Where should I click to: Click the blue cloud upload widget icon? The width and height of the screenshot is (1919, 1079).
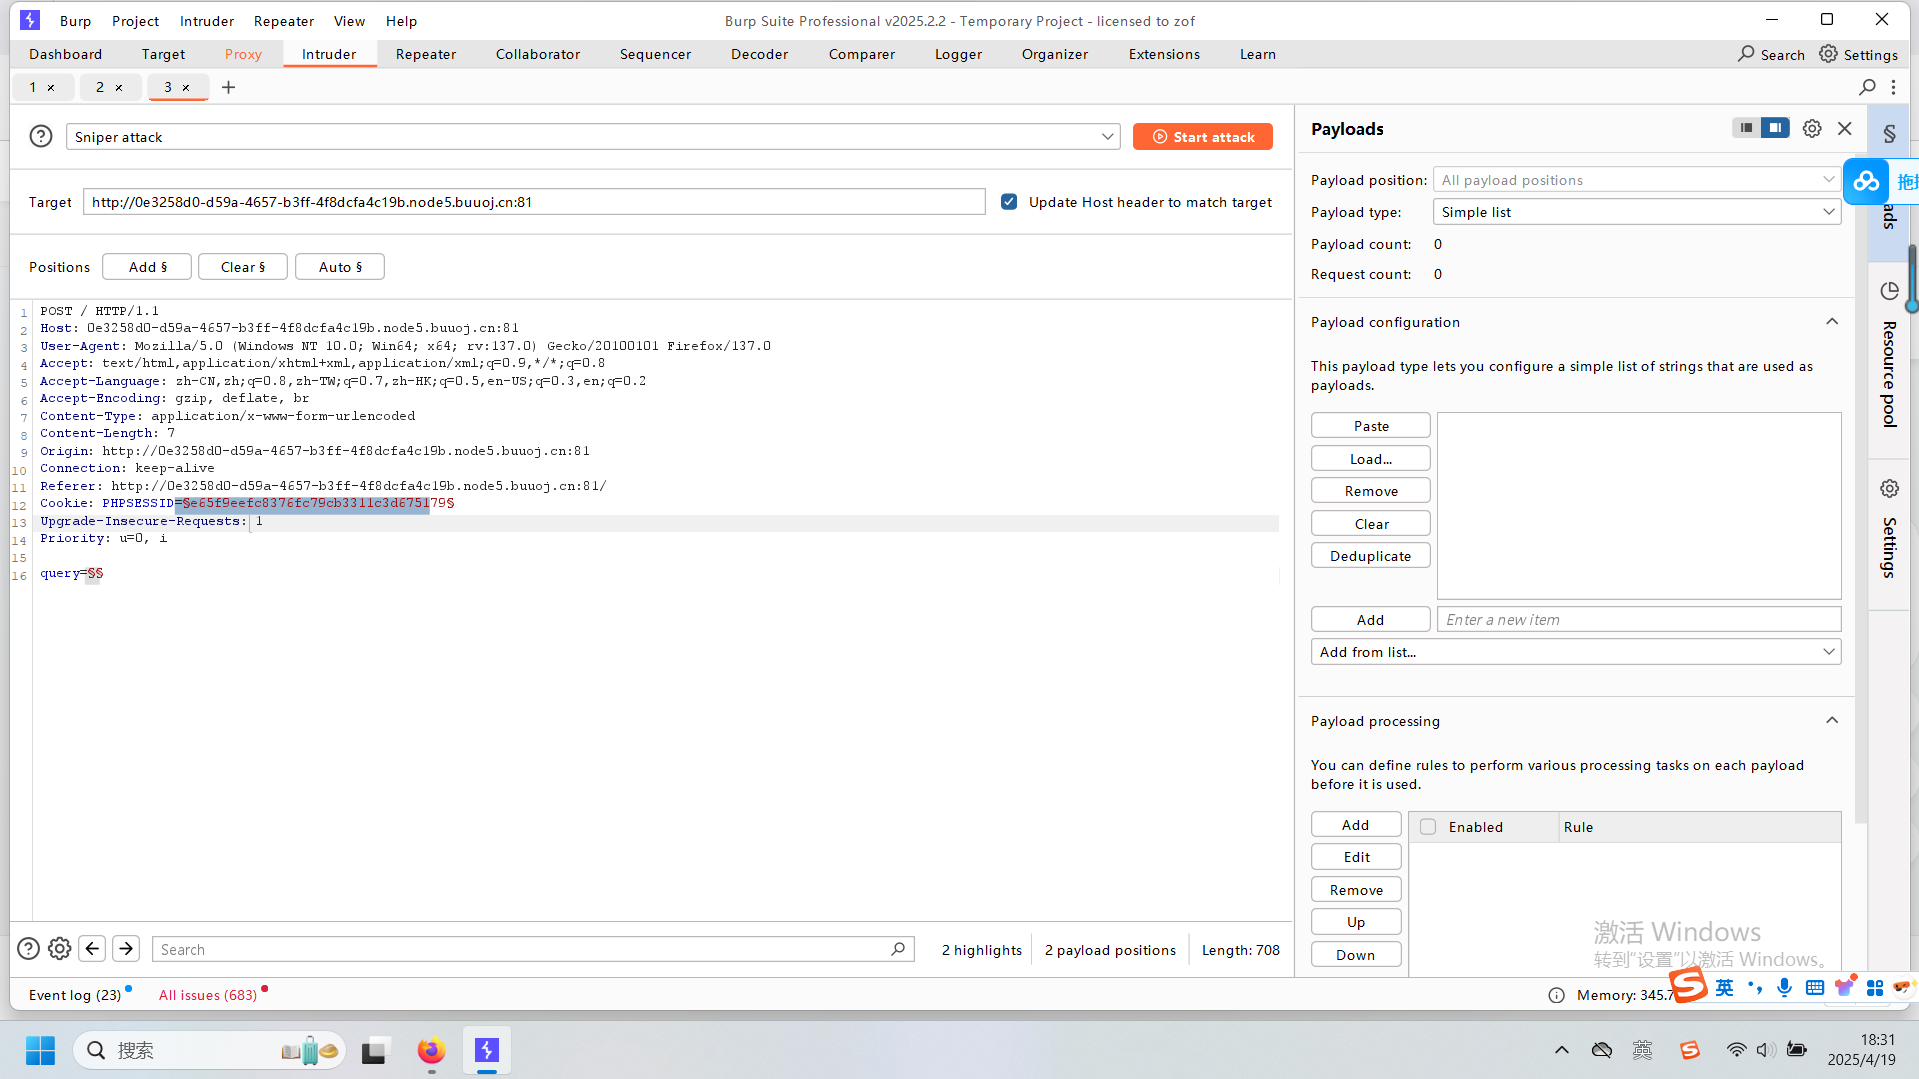coord(1866,181)
